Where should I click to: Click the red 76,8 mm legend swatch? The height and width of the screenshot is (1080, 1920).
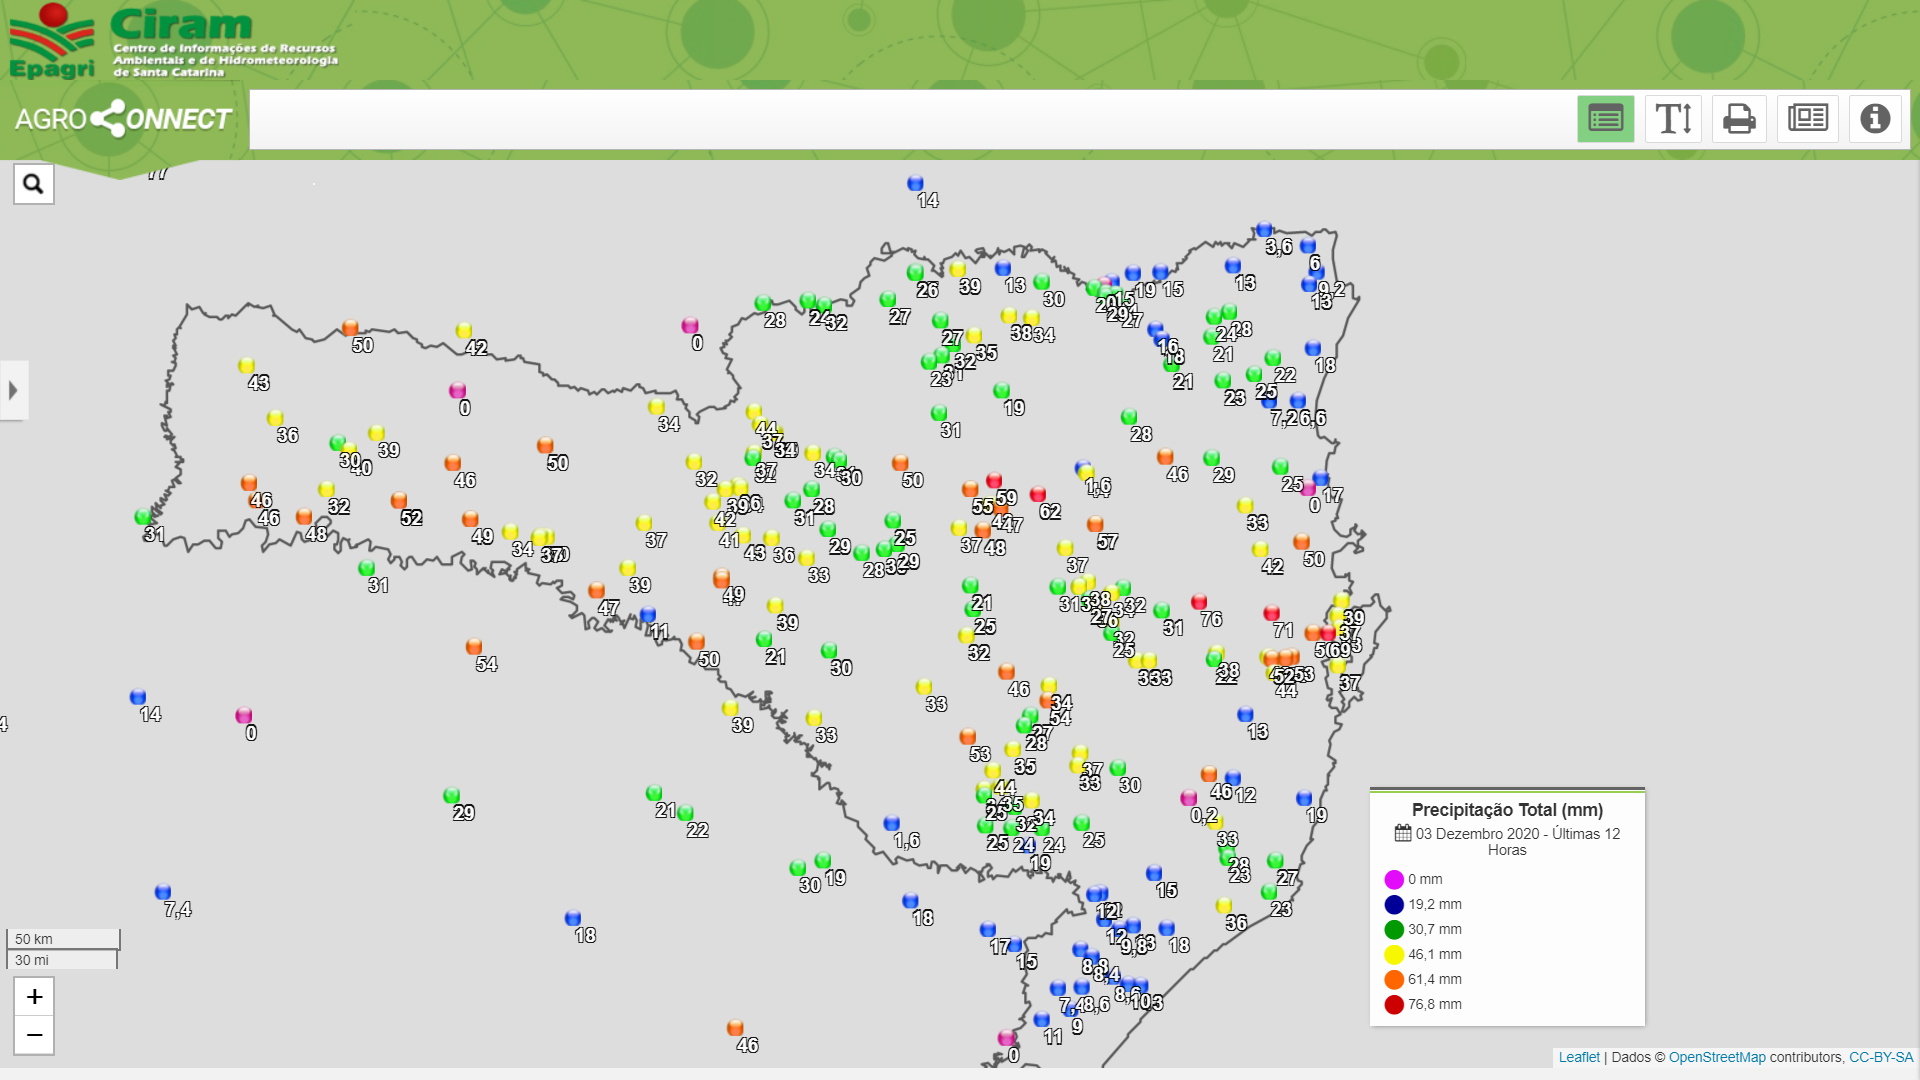1394,1005
